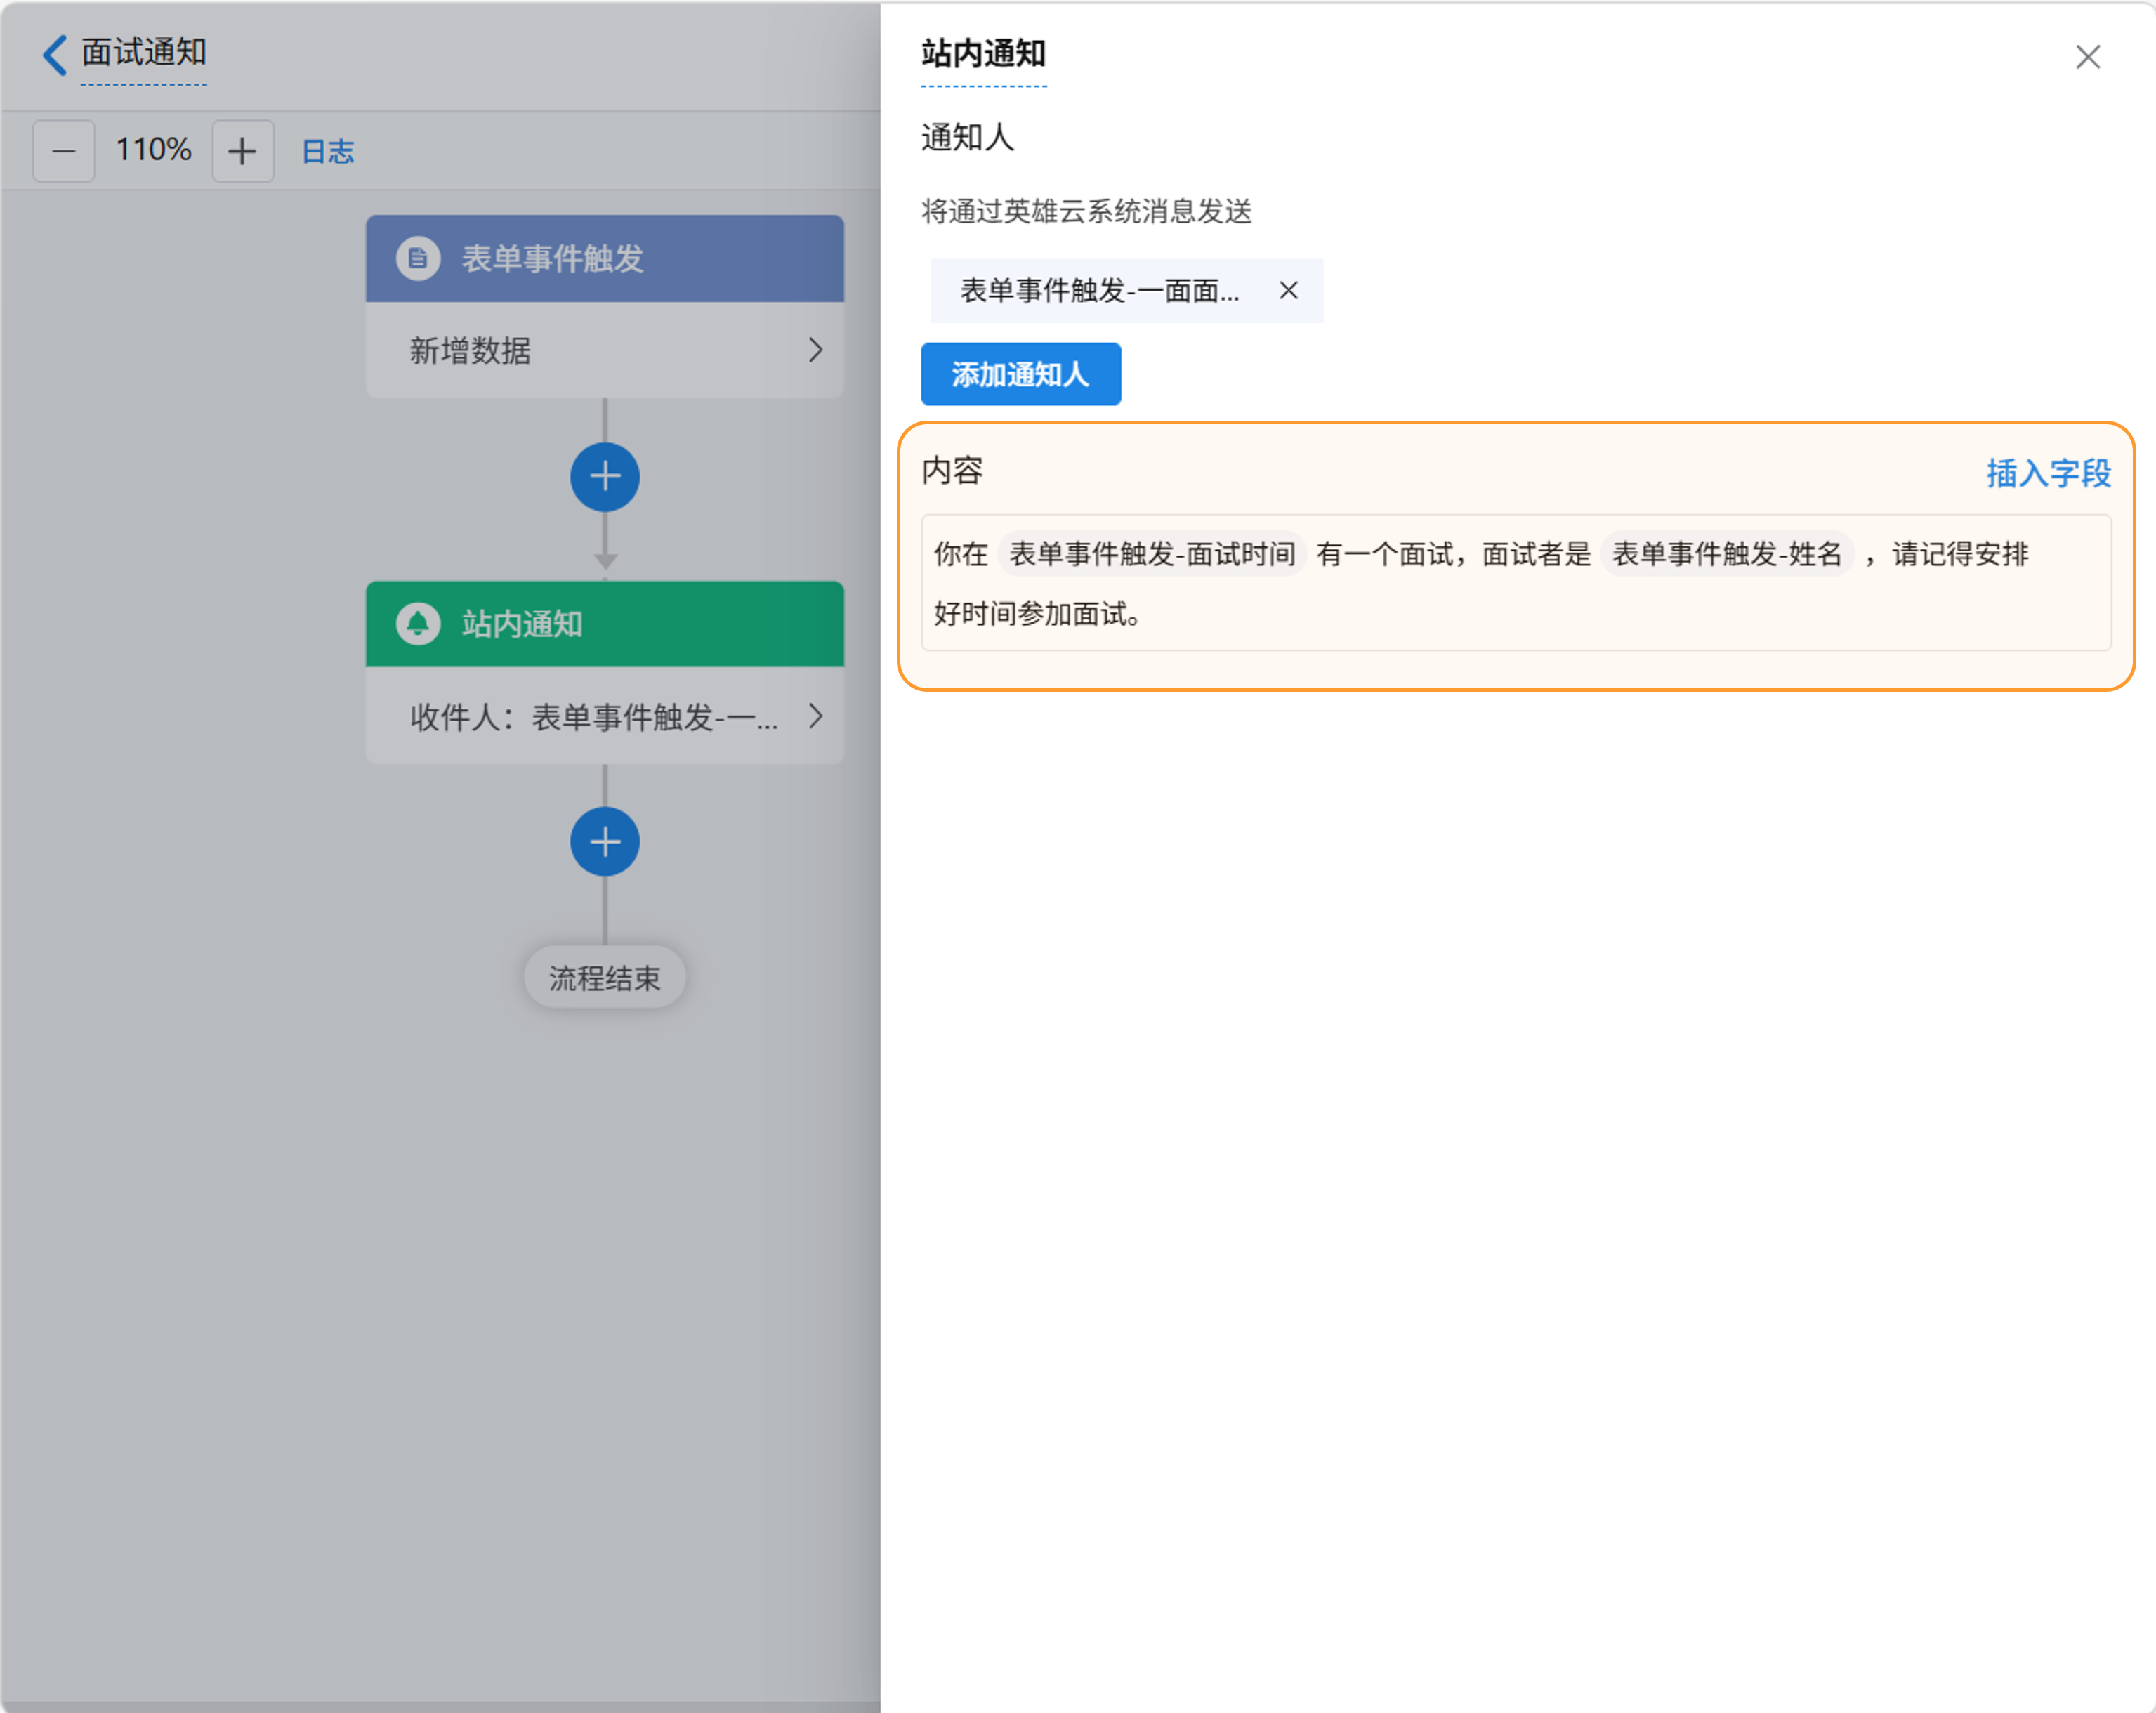Select the 表单事件触发-面试时间 field chip
2156x1713 pixels.
click(x=1151, y=554)
